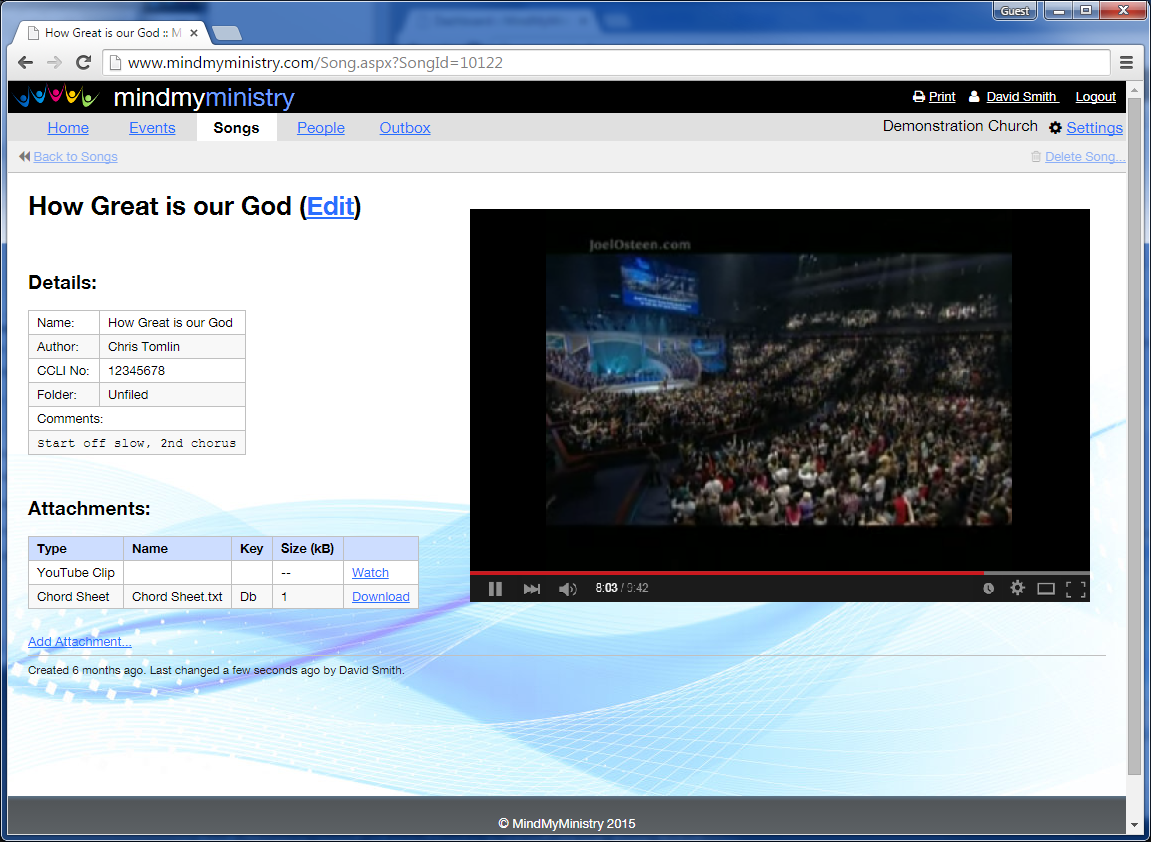The image size is (1151, 842).
Task: Mute the video player volume
Action: [x=567, y=589]
